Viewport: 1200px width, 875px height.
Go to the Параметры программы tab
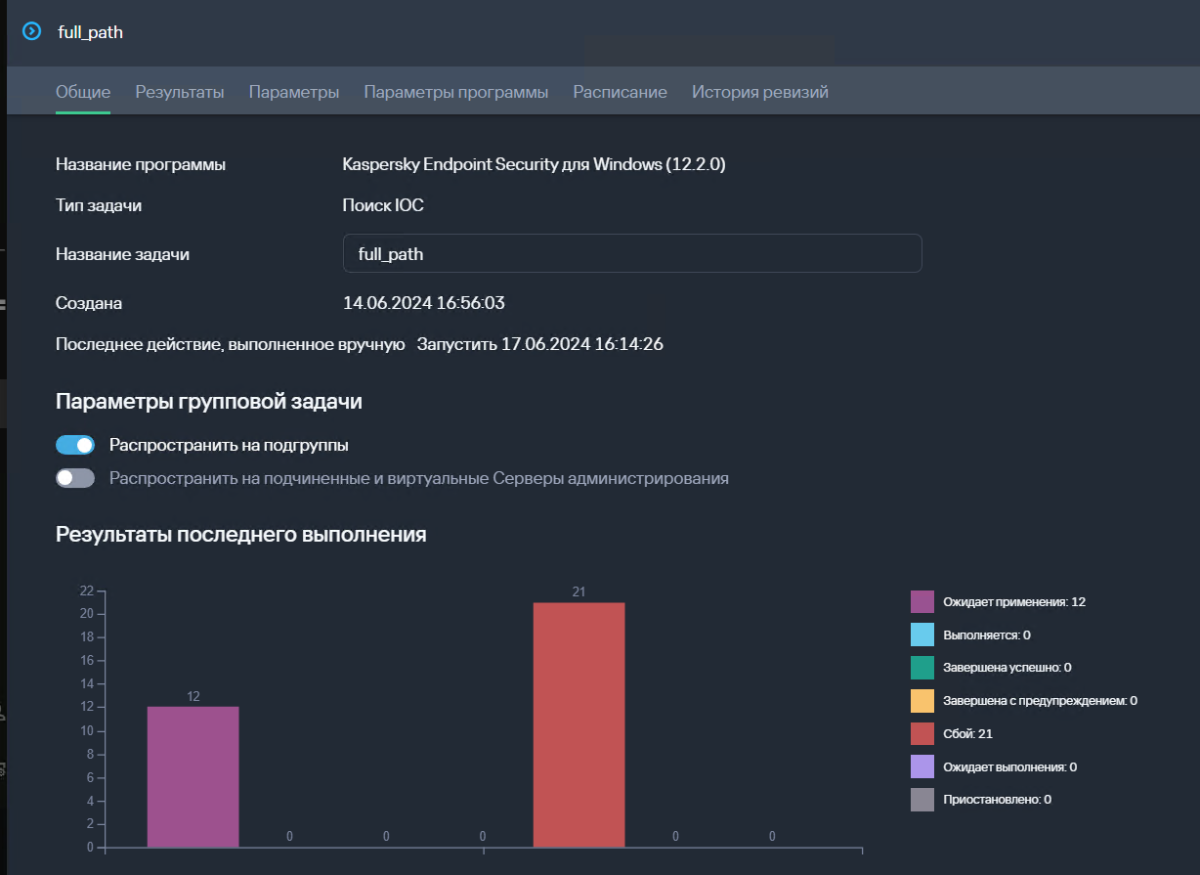456,92
